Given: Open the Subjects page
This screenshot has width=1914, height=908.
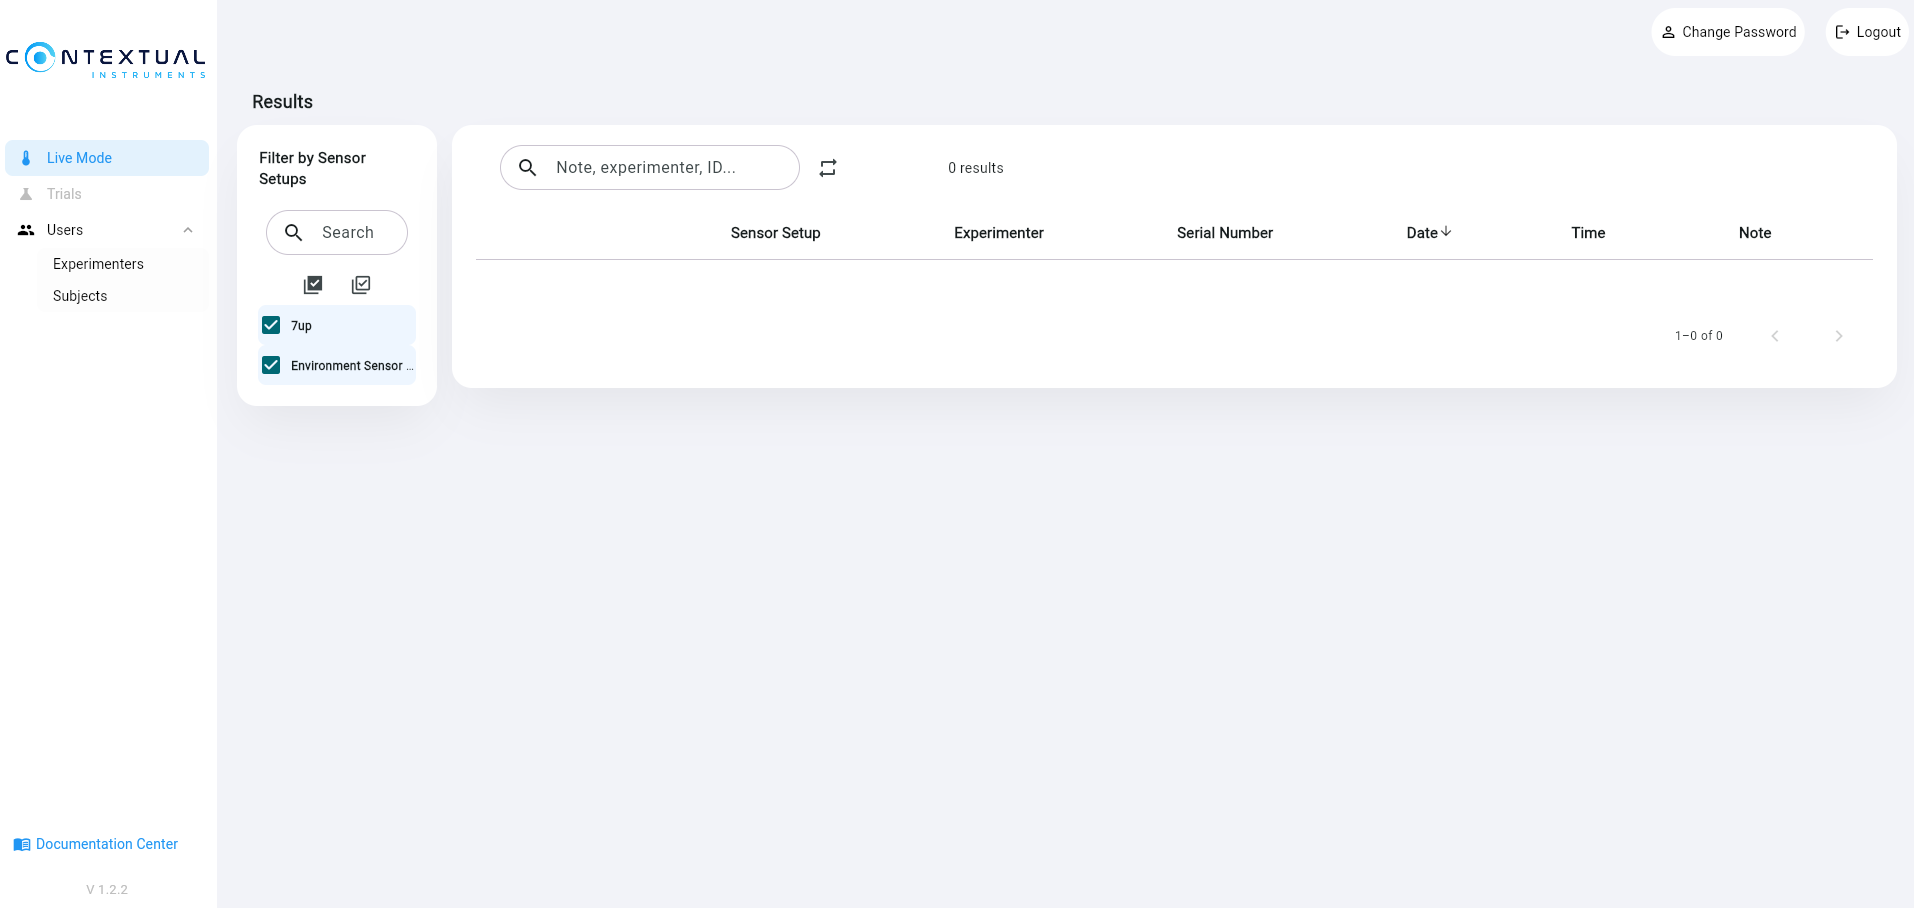Looking at the screenshot, I should (x=80, y=296).
